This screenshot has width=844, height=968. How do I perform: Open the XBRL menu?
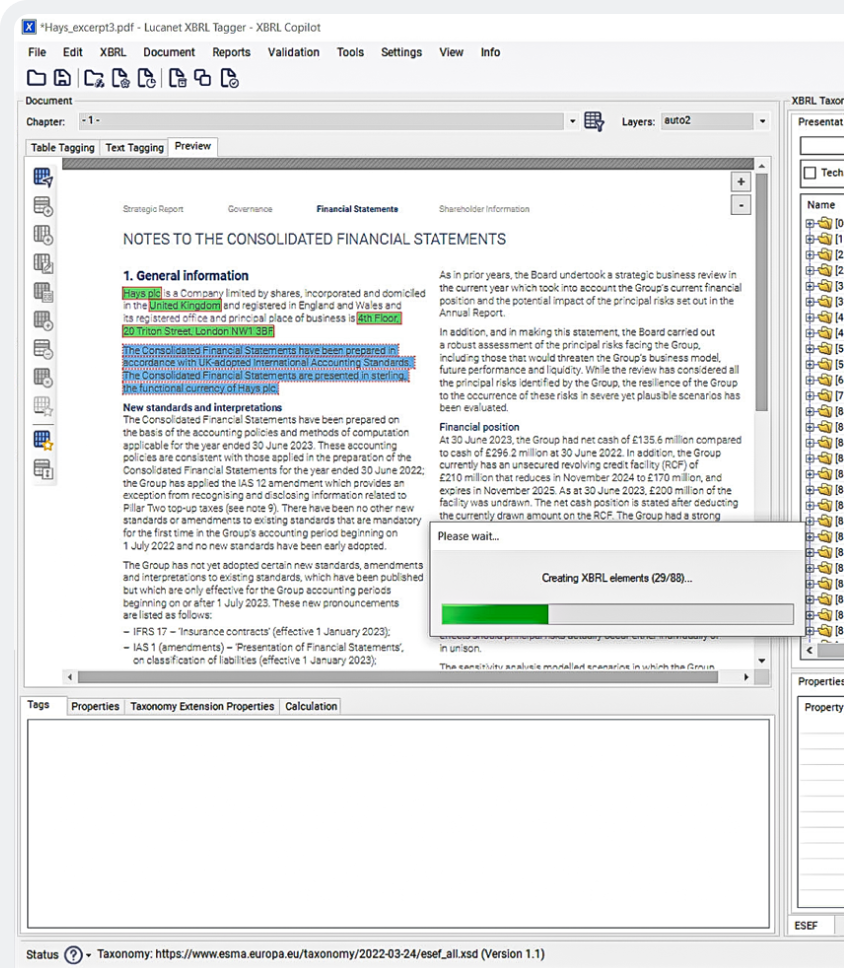tap(112, 52)
